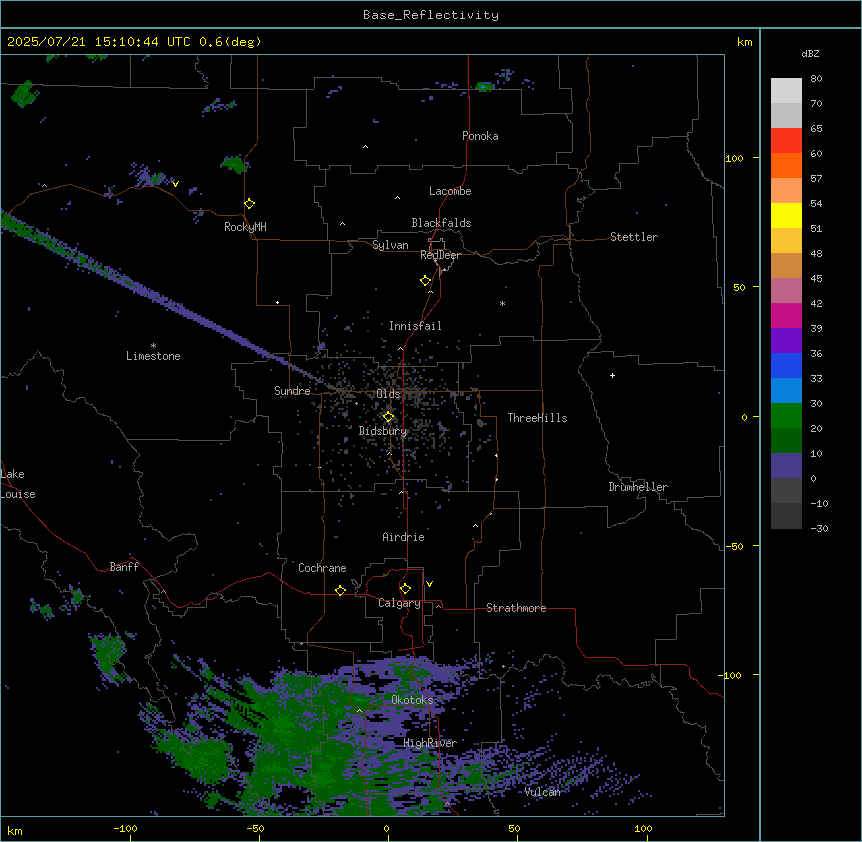Select the orange 57-60 dBZ legend swatch
The height and width of the screenshot is (842, 862).
[x=786, y=165]
